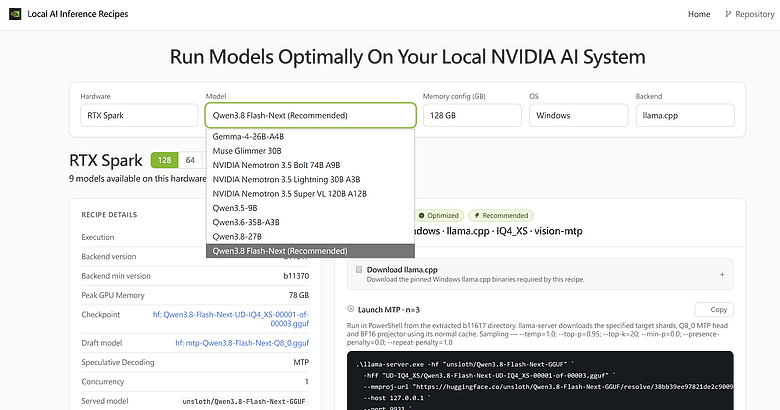Select Muse Glimmer 30B from the model list
The height and width of the screenshot is (410, 780).
(x=310, y=151)
